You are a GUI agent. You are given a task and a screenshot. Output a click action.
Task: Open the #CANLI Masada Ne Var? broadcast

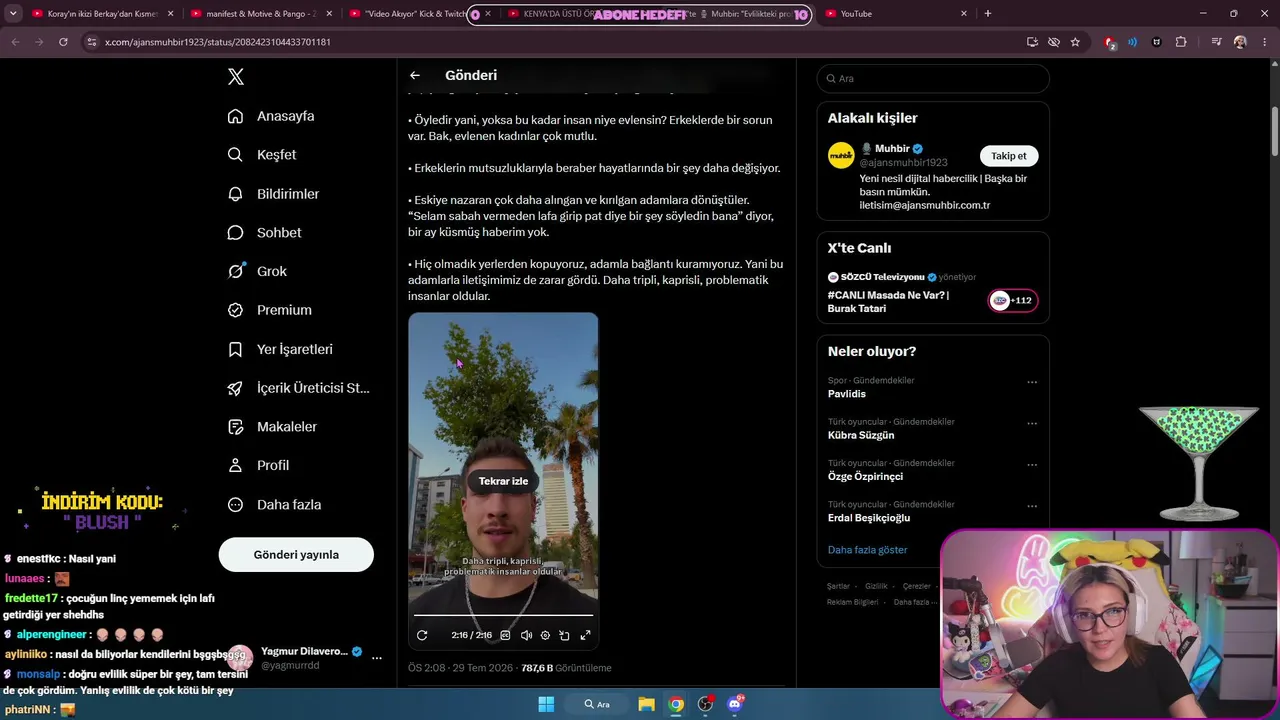(889, 302)
